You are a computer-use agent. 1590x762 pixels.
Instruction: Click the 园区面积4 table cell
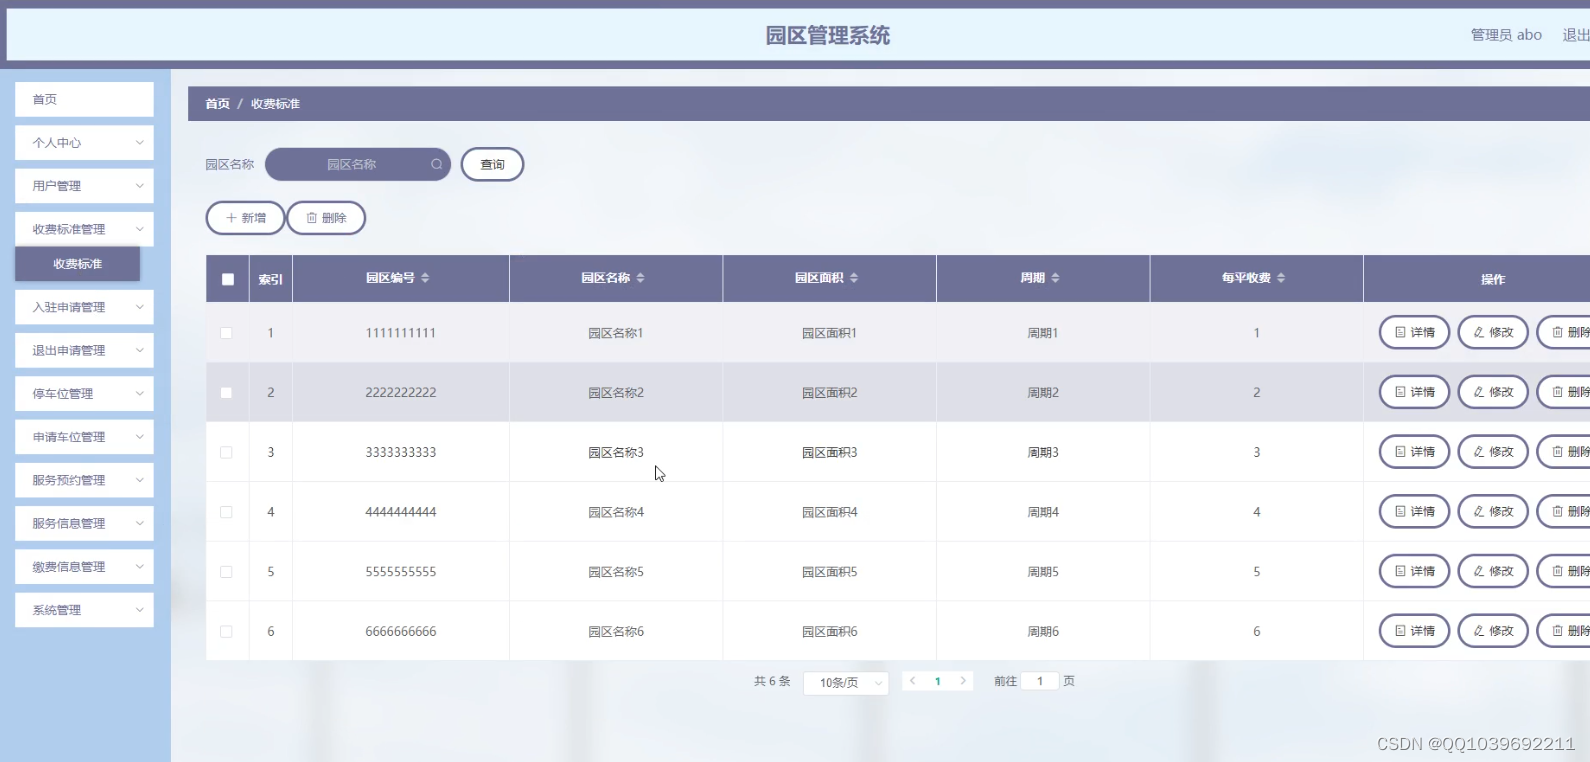[x=829, y=512]
